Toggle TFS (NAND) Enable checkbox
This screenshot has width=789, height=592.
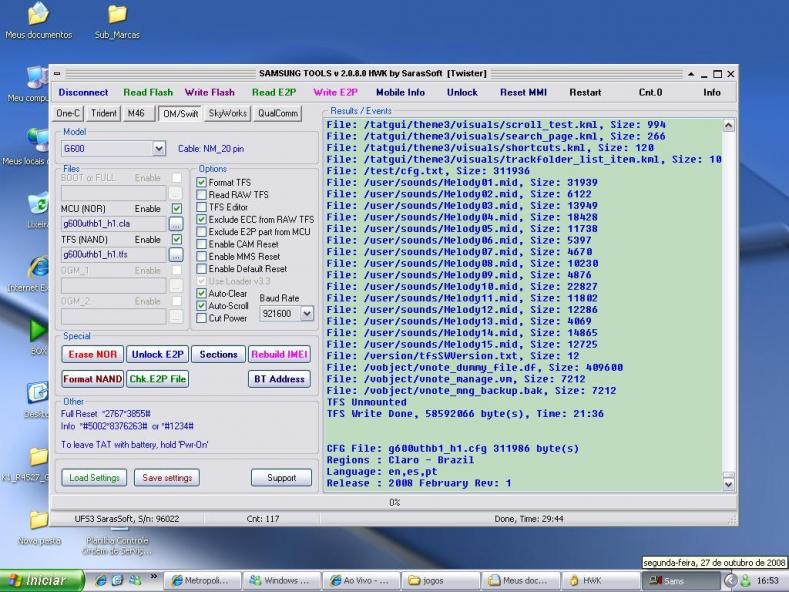(x=177, y=239)
